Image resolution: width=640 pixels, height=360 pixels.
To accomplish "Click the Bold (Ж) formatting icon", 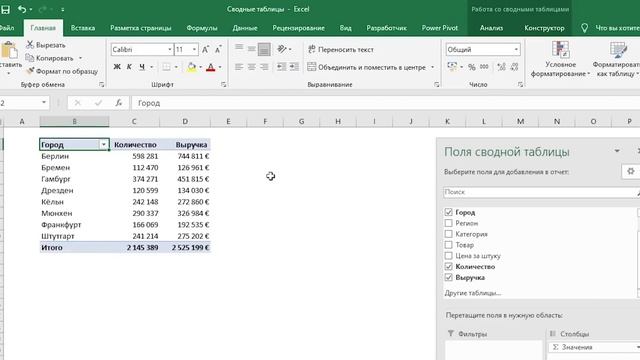I will (x=117, y=67).
